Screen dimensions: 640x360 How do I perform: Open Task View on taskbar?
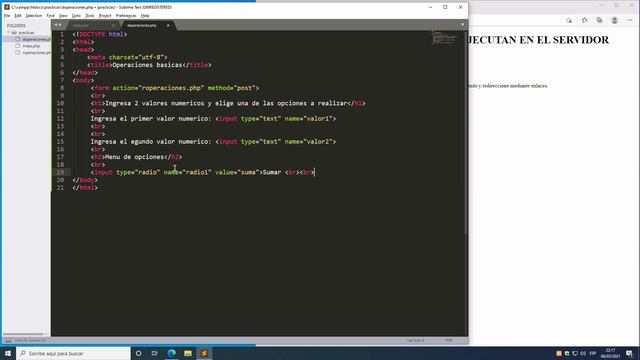(x=155, y=353)
